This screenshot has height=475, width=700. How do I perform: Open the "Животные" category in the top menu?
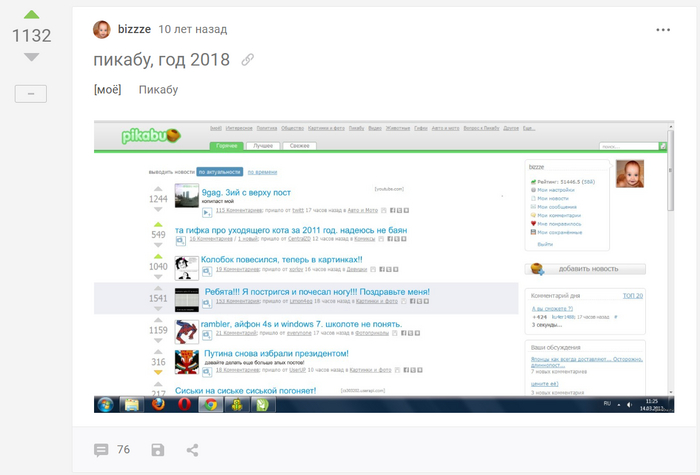pyautogui.click(x=398, y=128)
